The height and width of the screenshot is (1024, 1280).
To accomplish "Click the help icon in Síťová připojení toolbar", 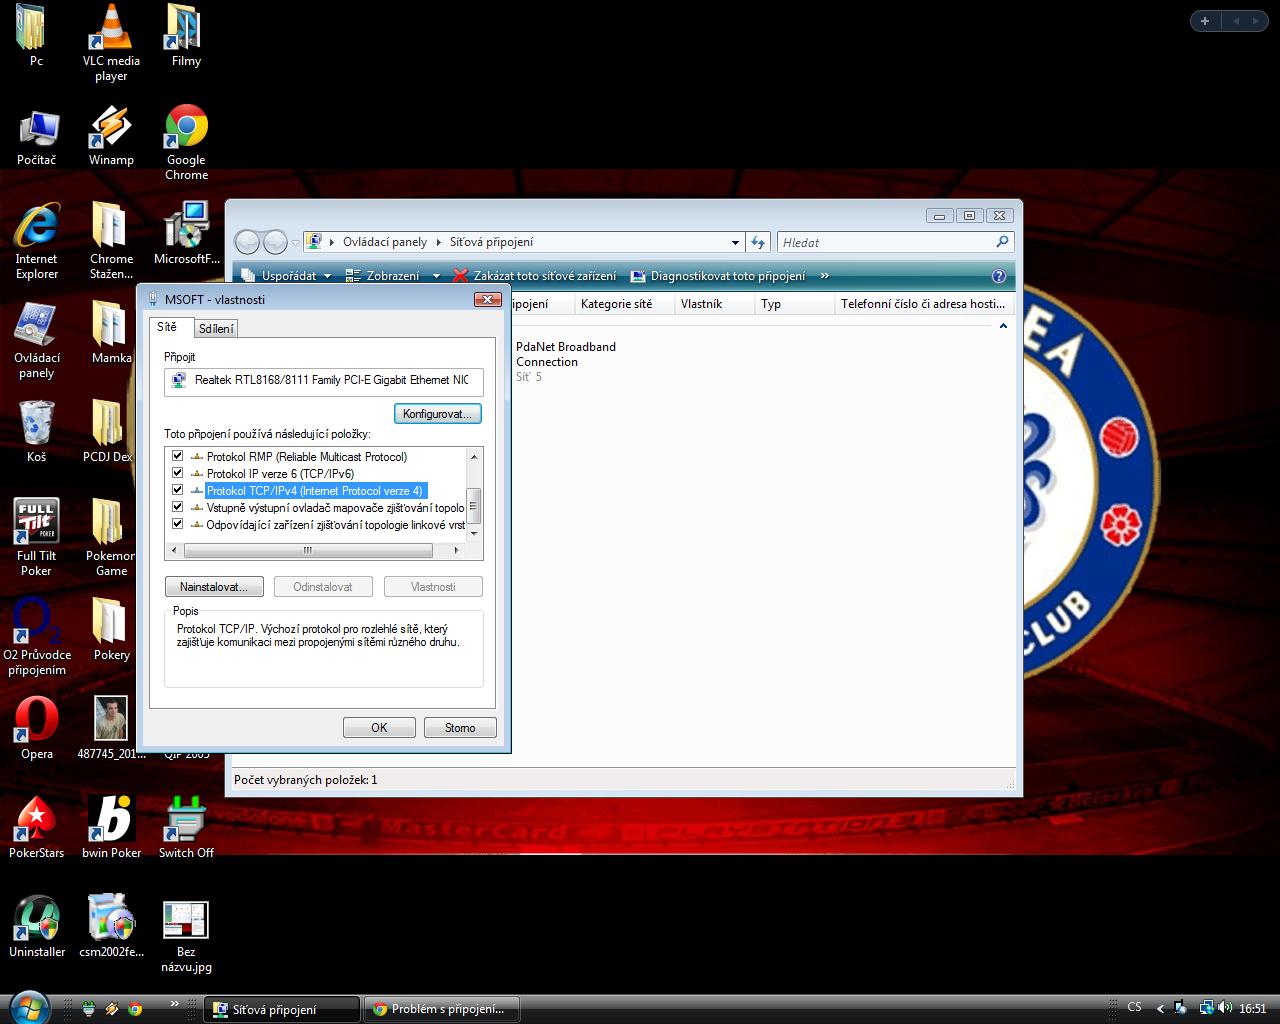I will coord(998,276).
